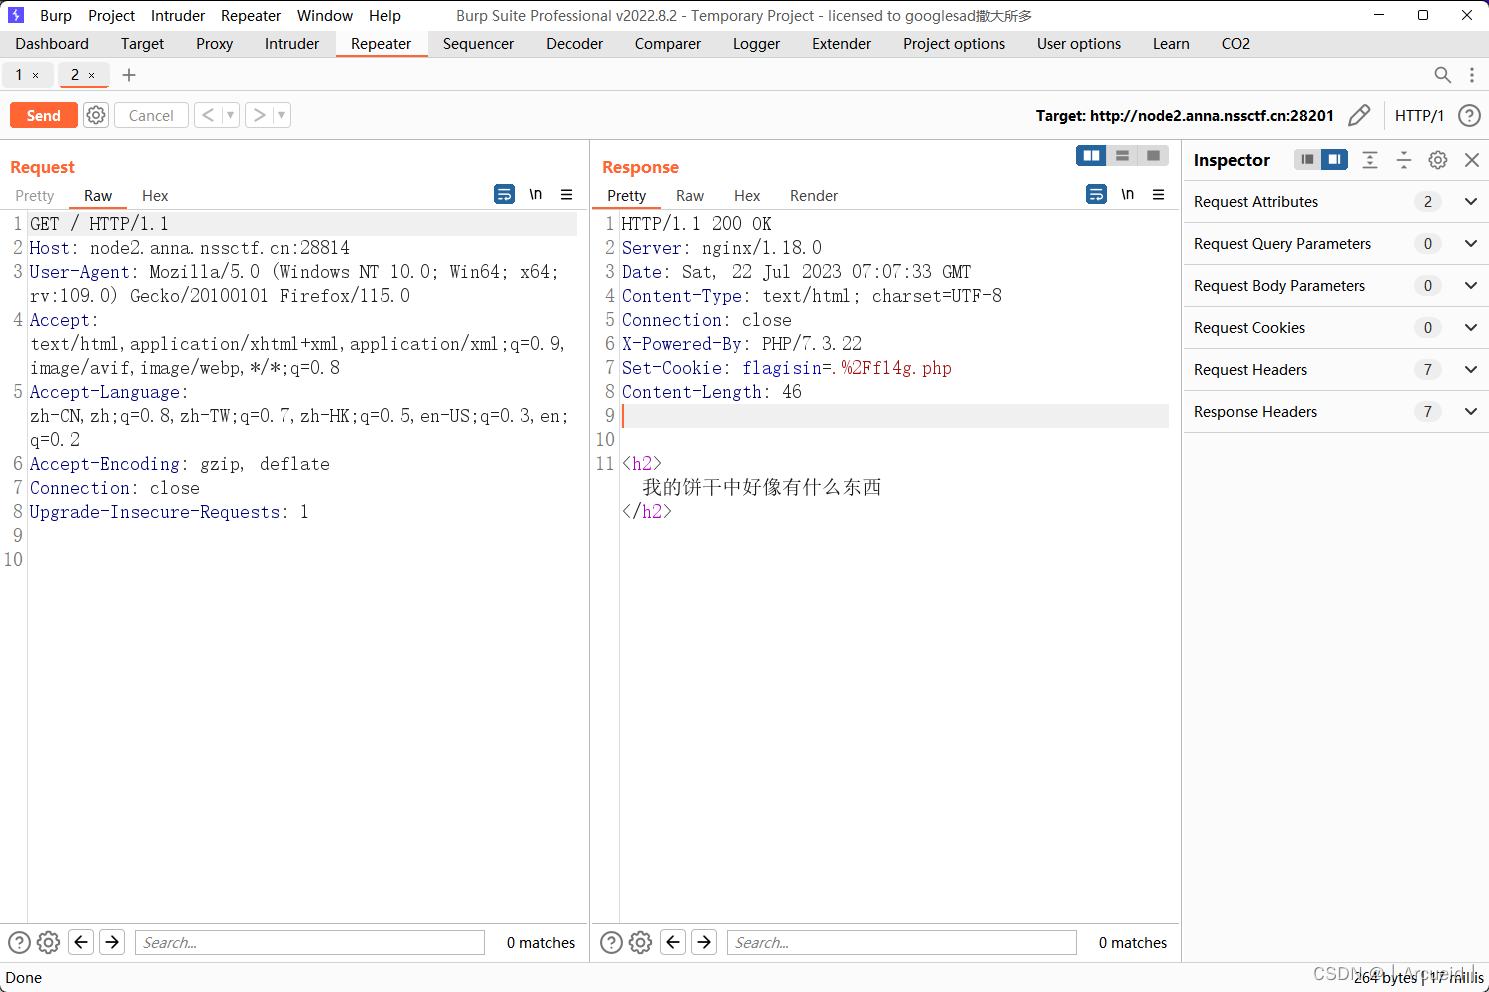Click the search magnifier icon in tab bar

(x=1442, y=75)
